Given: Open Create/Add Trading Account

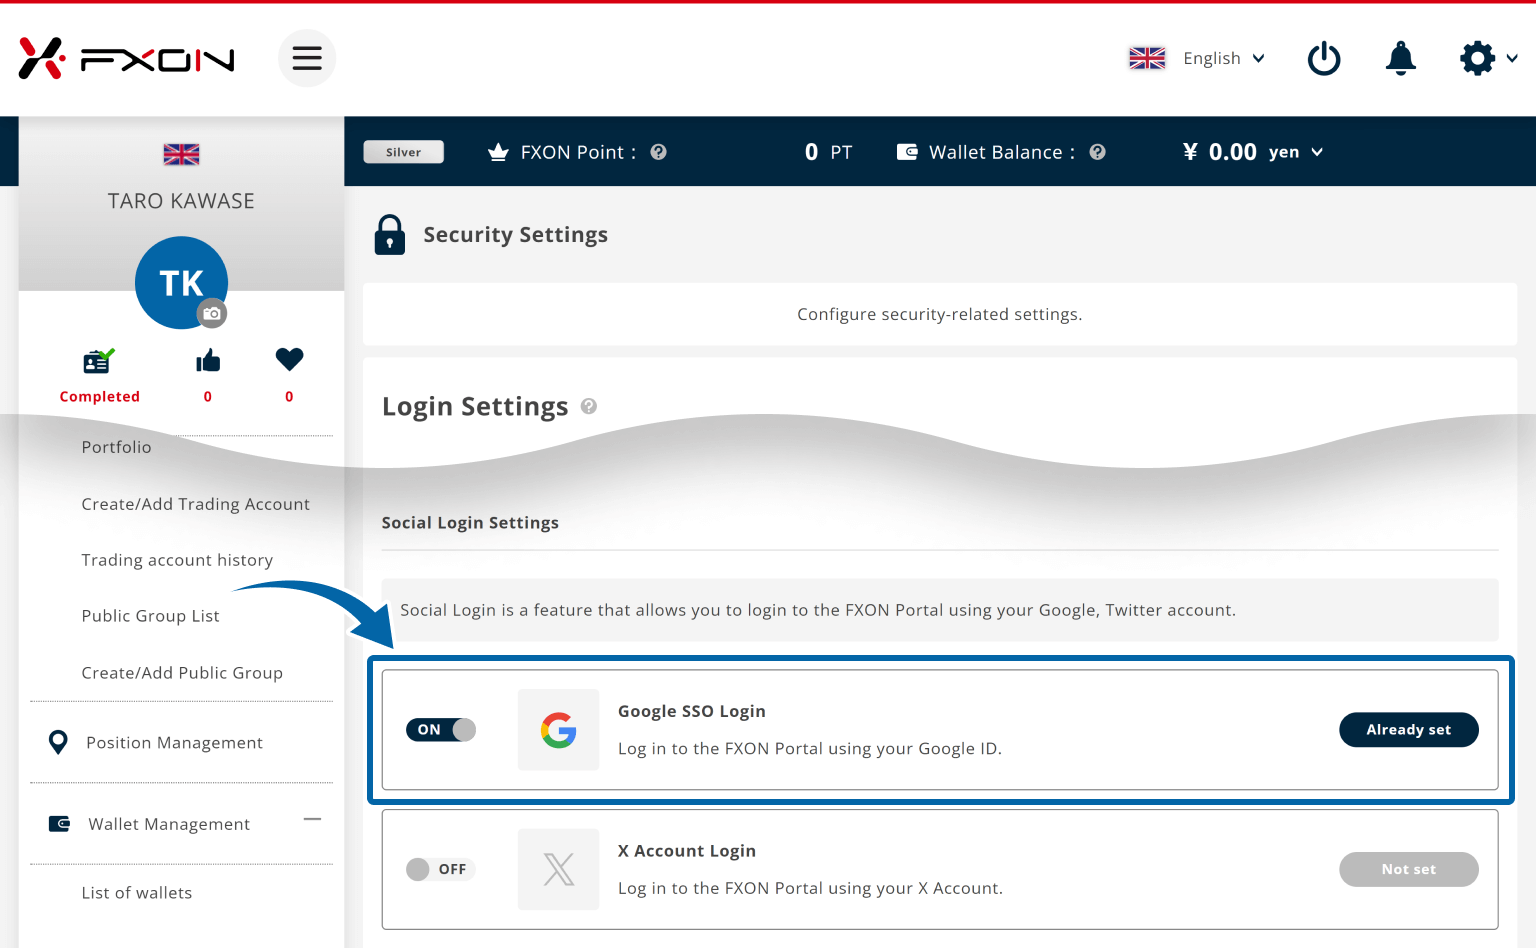Looking at the screenshot, I should coord(195,504).
